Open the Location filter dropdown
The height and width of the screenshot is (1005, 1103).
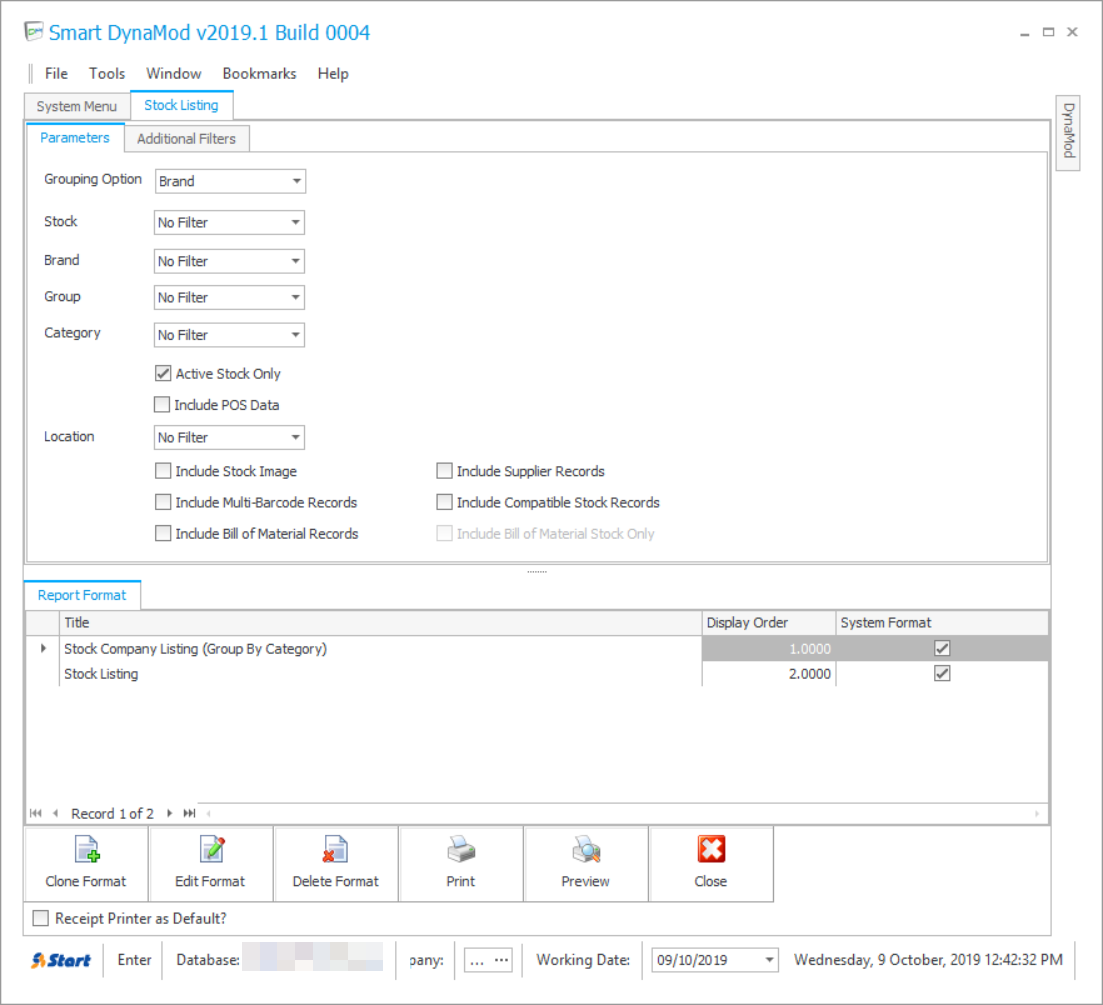295,437
